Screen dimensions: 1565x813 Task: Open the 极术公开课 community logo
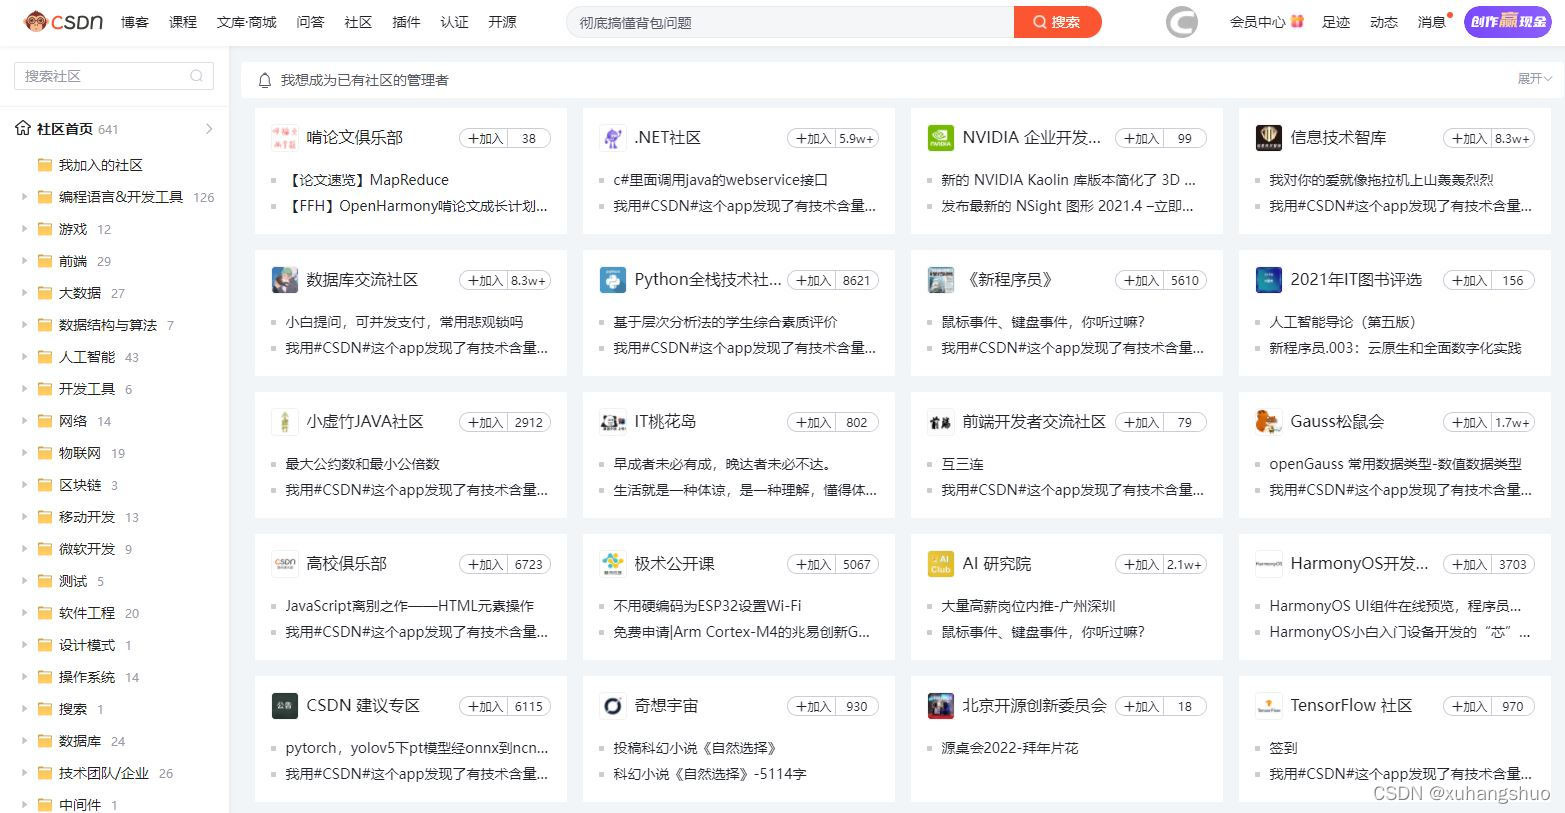(613, 564)
